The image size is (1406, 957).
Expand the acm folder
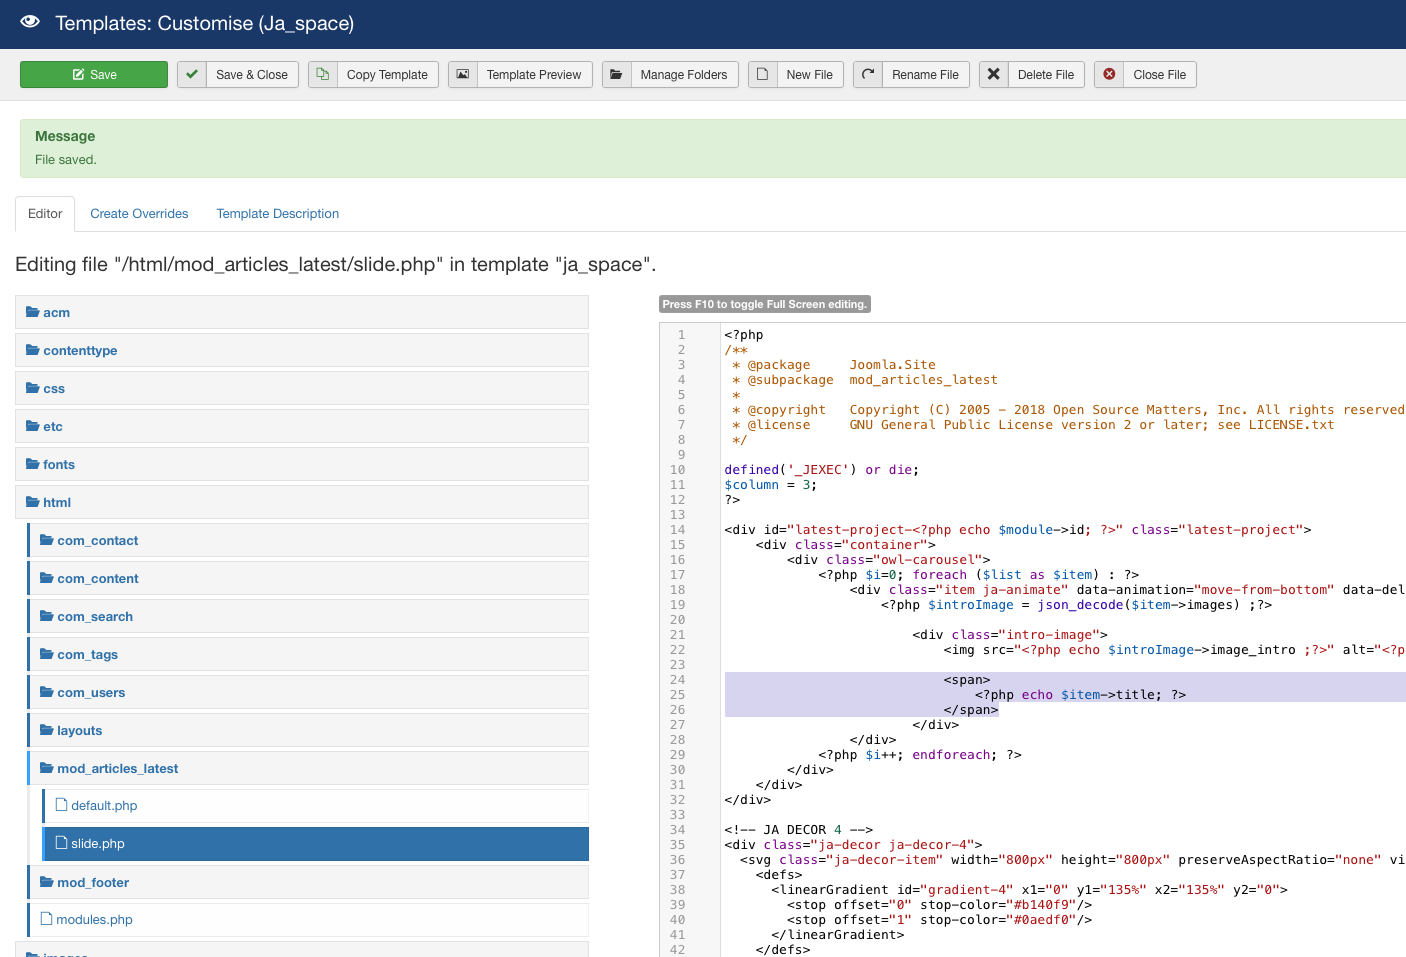point(56,313)
